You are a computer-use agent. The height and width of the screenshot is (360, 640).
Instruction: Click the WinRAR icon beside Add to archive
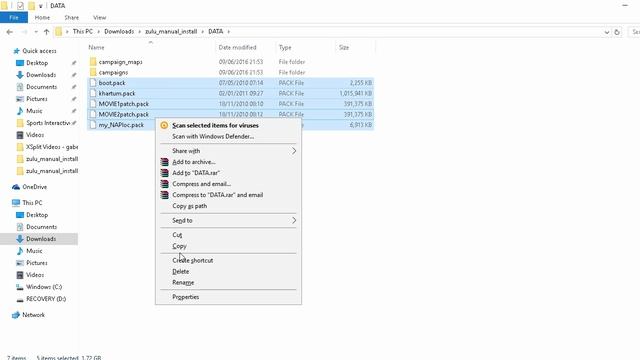click(164, 162)
